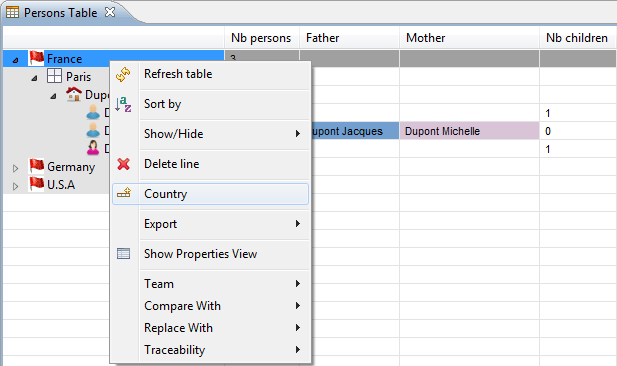Image resolution: width=617 pixels, height=366 pixels.
Task: Select the Dupont Michelle mother cell
Action: tap(469, 131)
